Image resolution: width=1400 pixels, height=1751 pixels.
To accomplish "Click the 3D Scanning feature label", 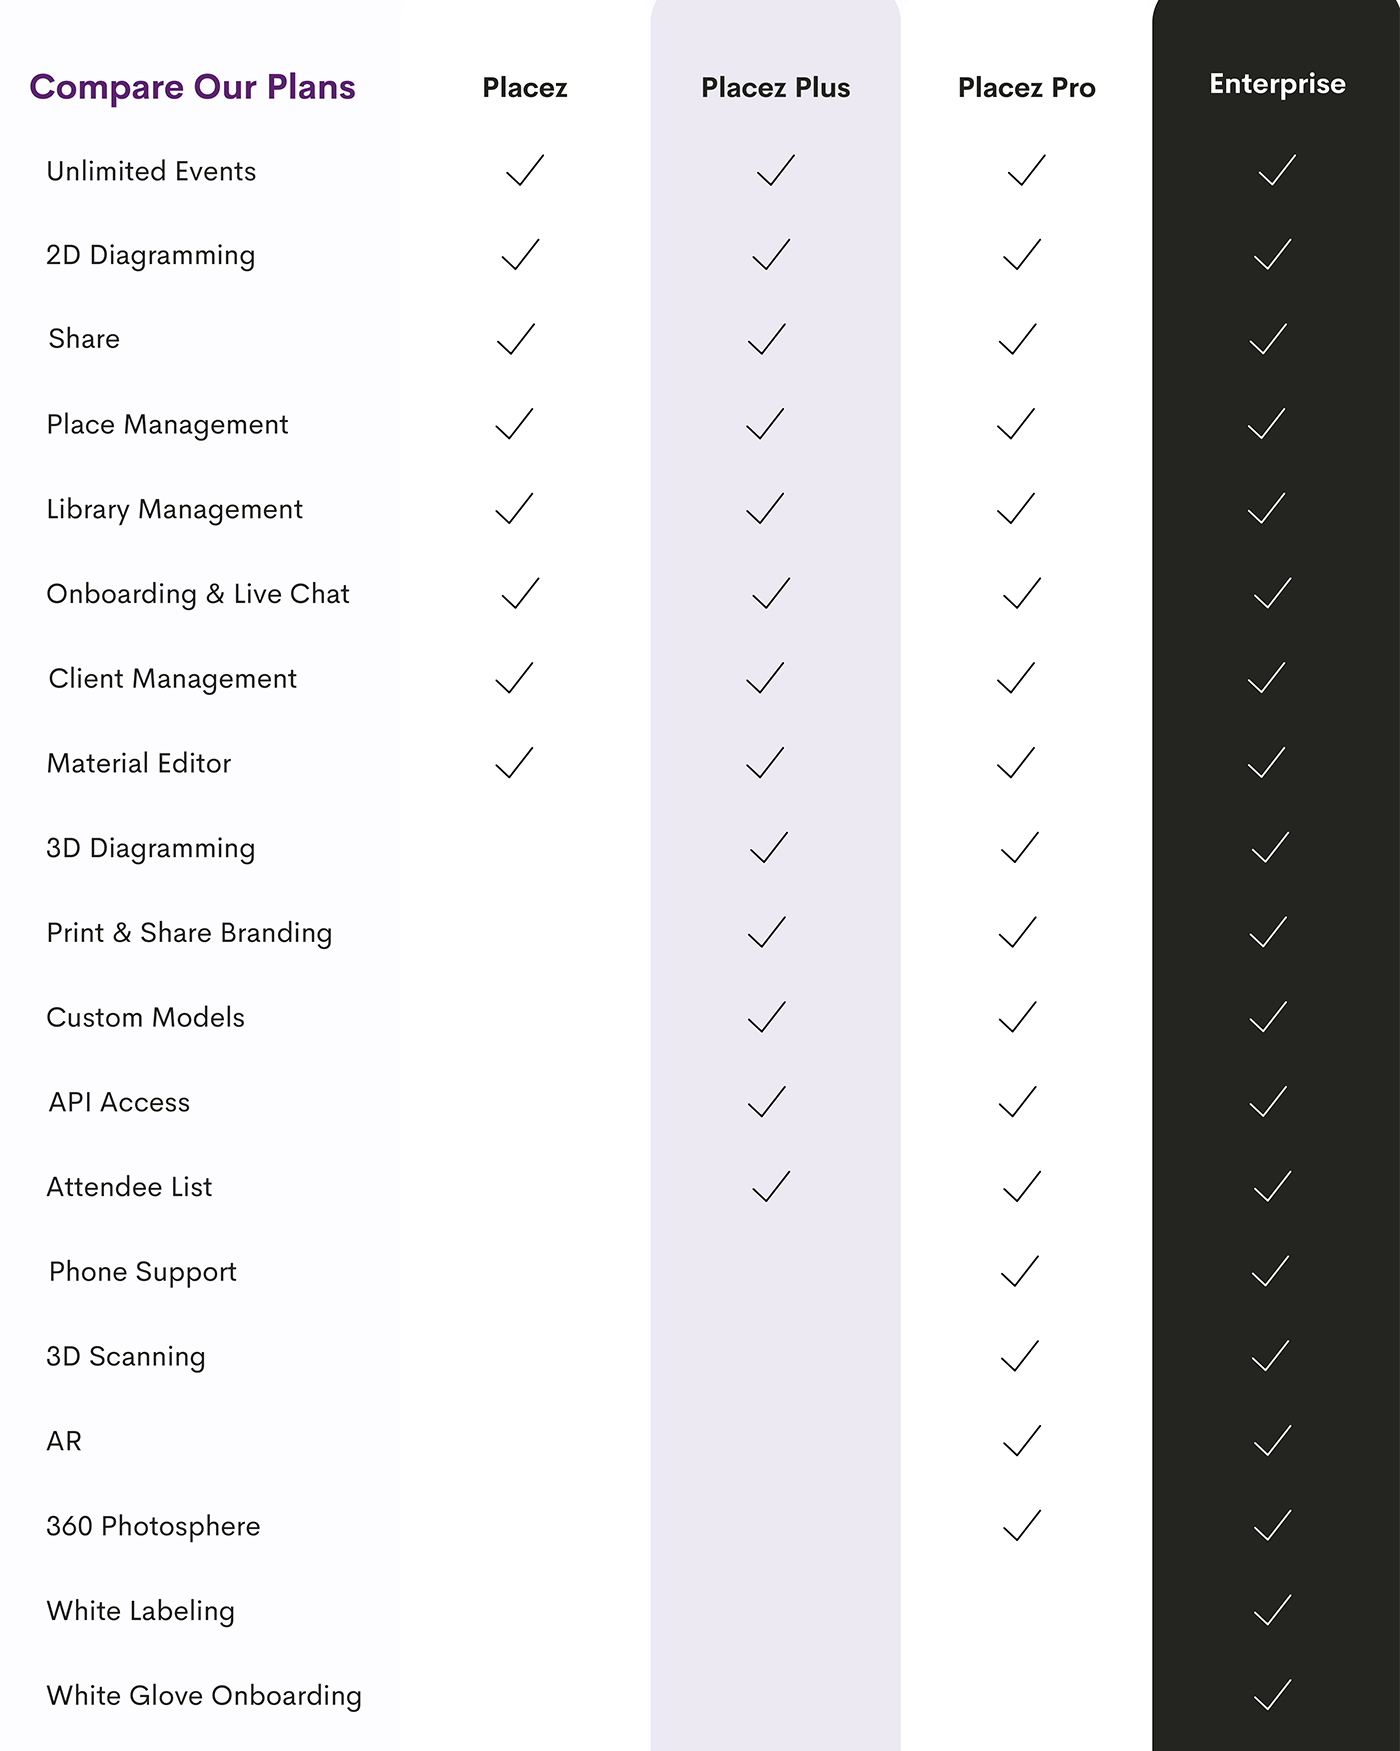I will [x=126, y=1357].
